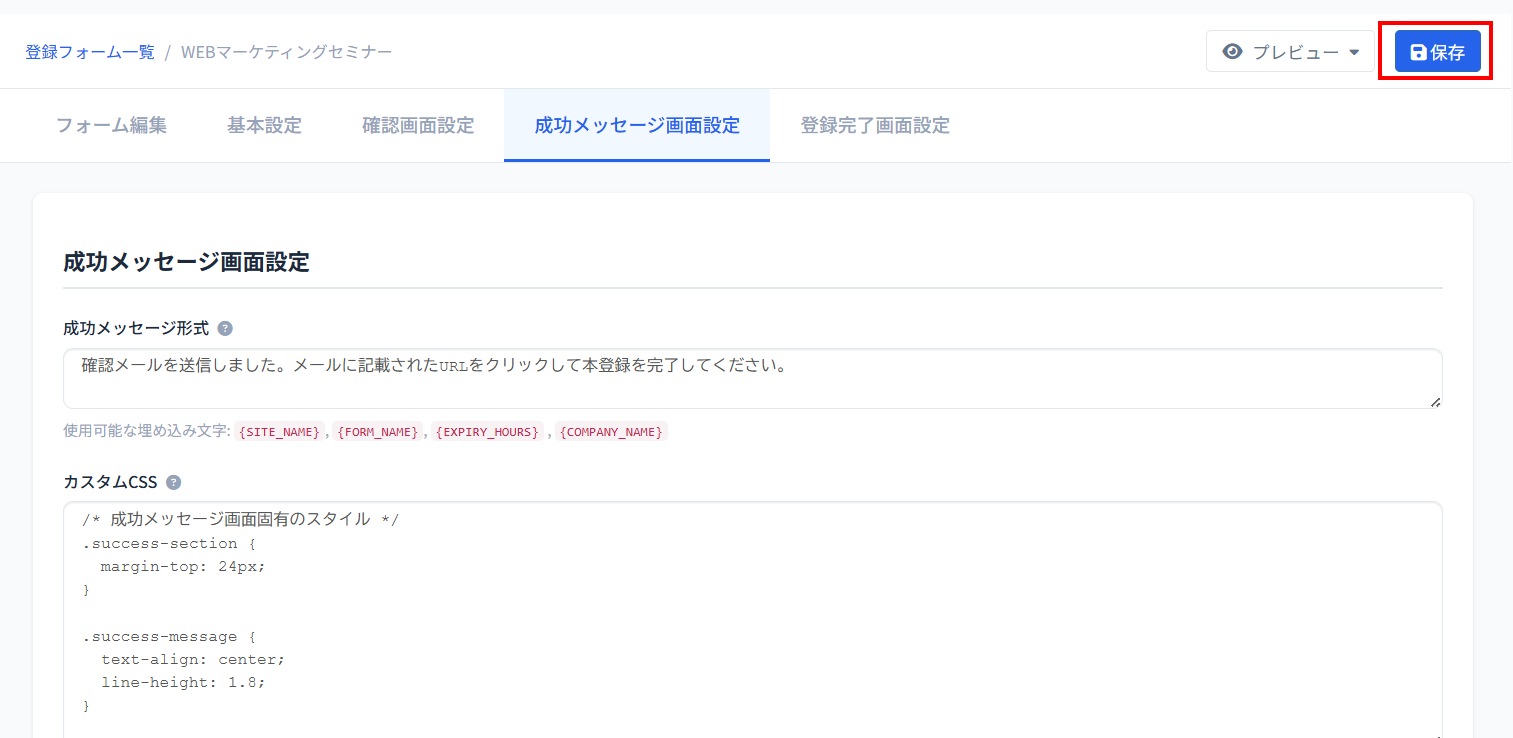Select the 成功メッセージ画面設定 tab

point(637,126)
